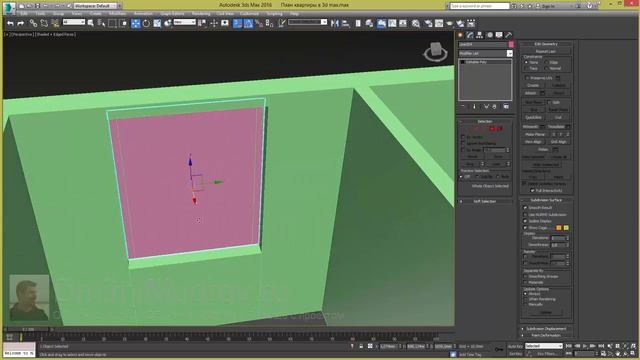Switch to Utilities command panel tab

click(509, 35)
